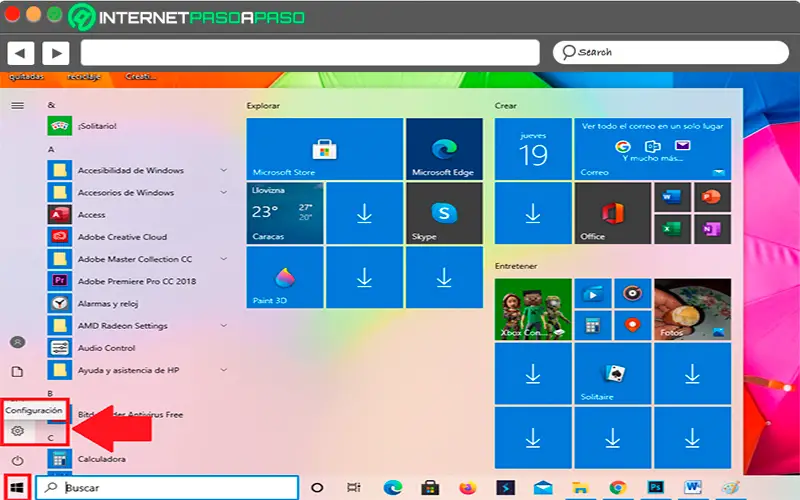Open ¡Solitario! from the app list
The height and width of the screenshot is (500, 800).
[x=138, y=126]
